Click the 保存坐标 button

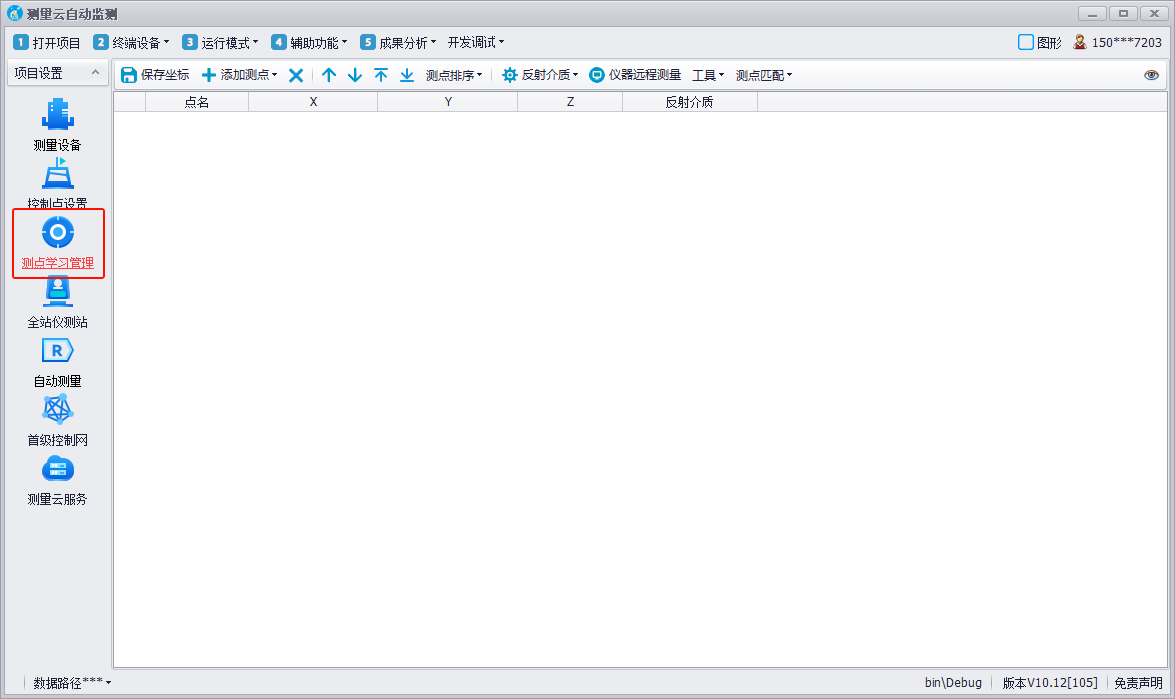click(x=155, y=75)
